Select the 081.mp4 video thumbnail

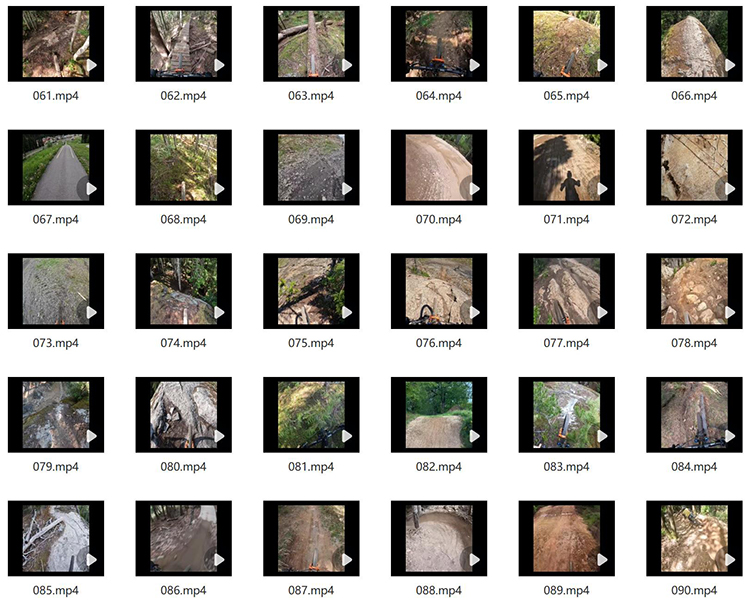tap(311, 415)
